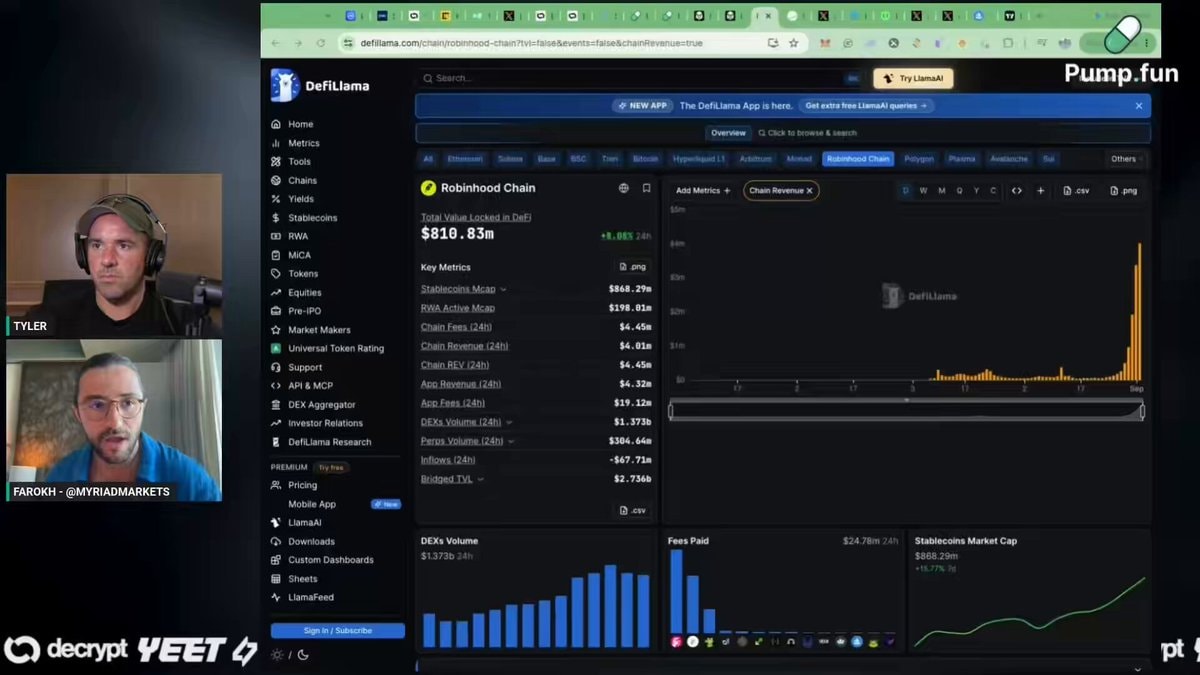Select the Ethereum chain tab

pyautogui.click(x=465, y=159)
